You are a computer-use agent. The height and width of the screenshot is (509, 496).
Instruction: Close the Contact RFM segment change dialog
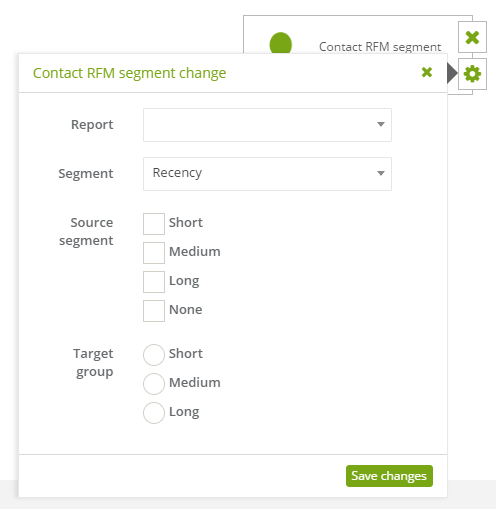click(427, 72)
